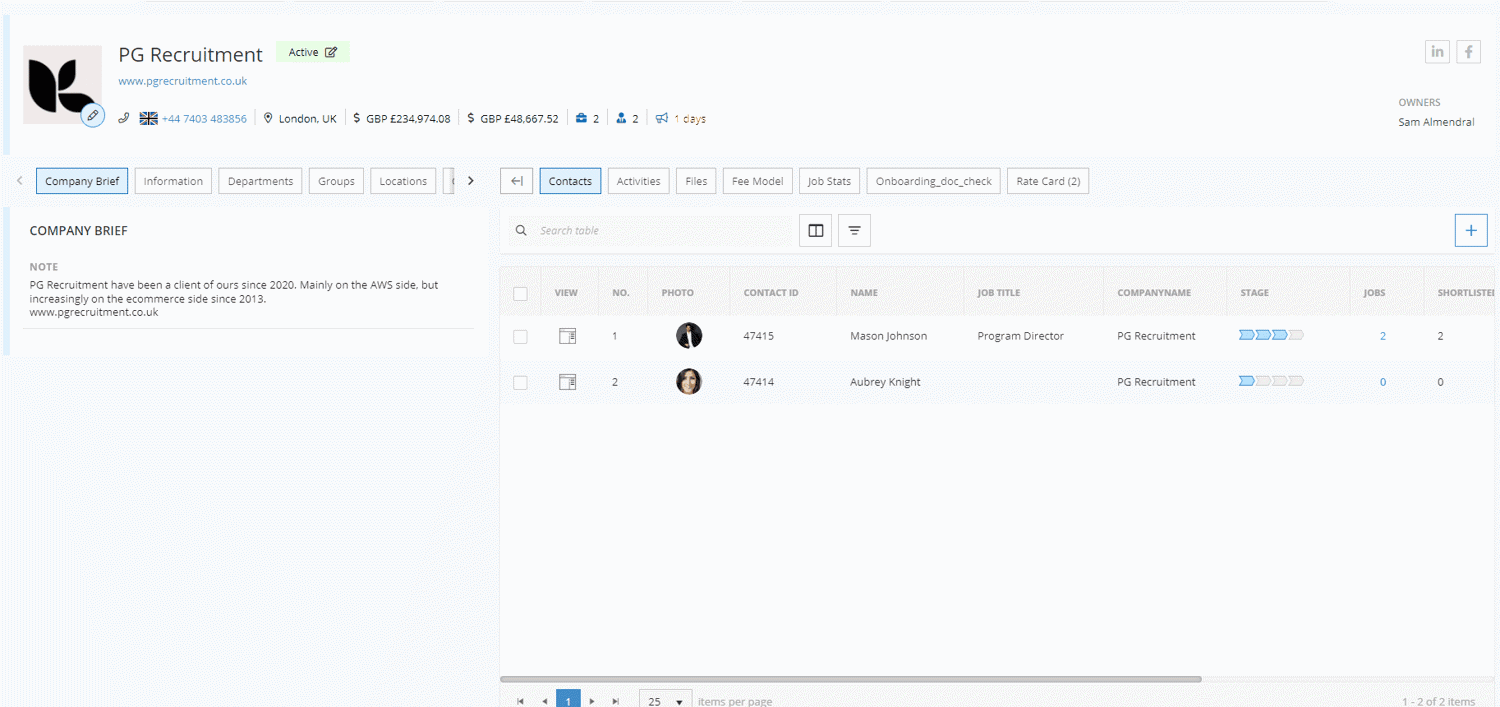The height and width of the screenshot is (707, 1500).
Task: Call the +44 7403 483856 number link
Action: (x=204, y=118)
